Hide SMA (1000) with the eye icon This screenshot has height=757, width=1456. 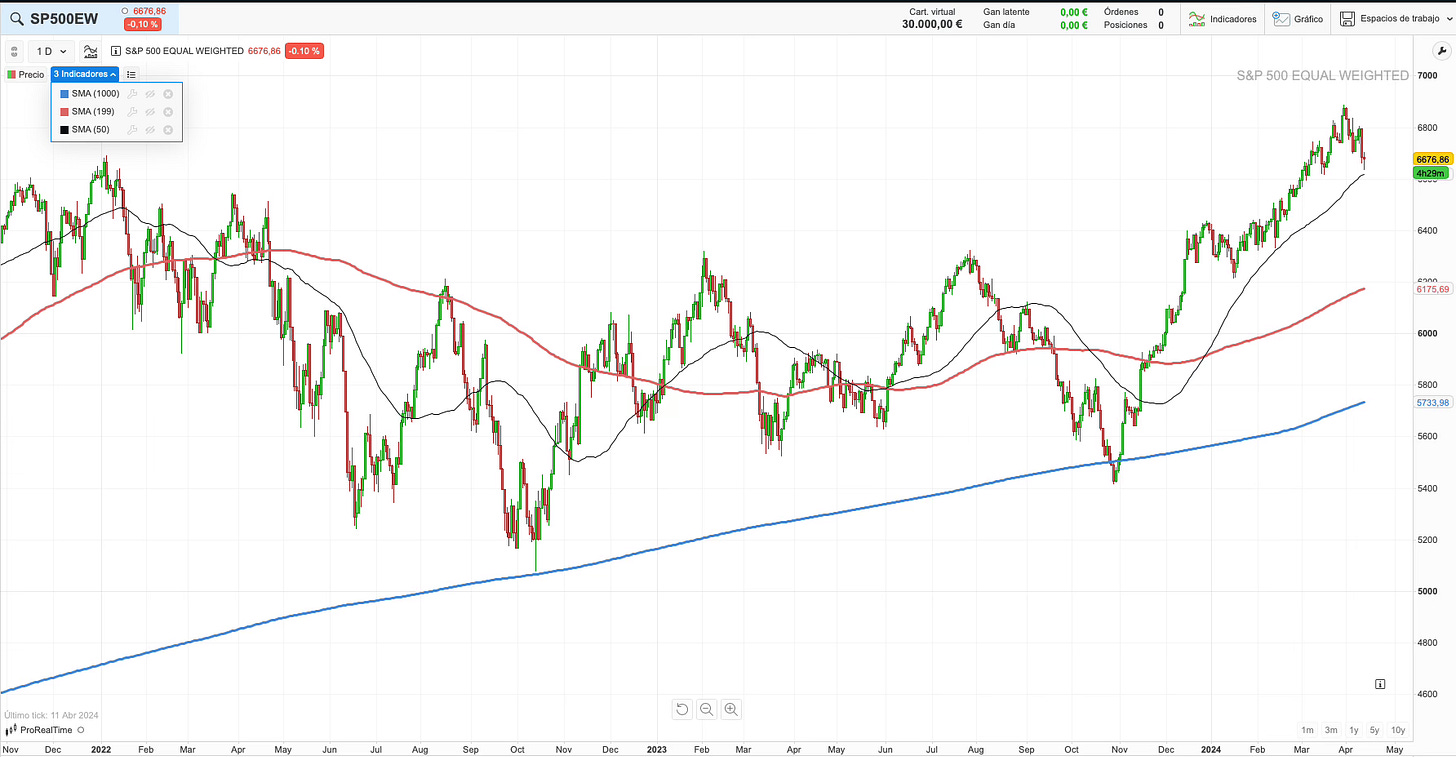pos(150,94)
